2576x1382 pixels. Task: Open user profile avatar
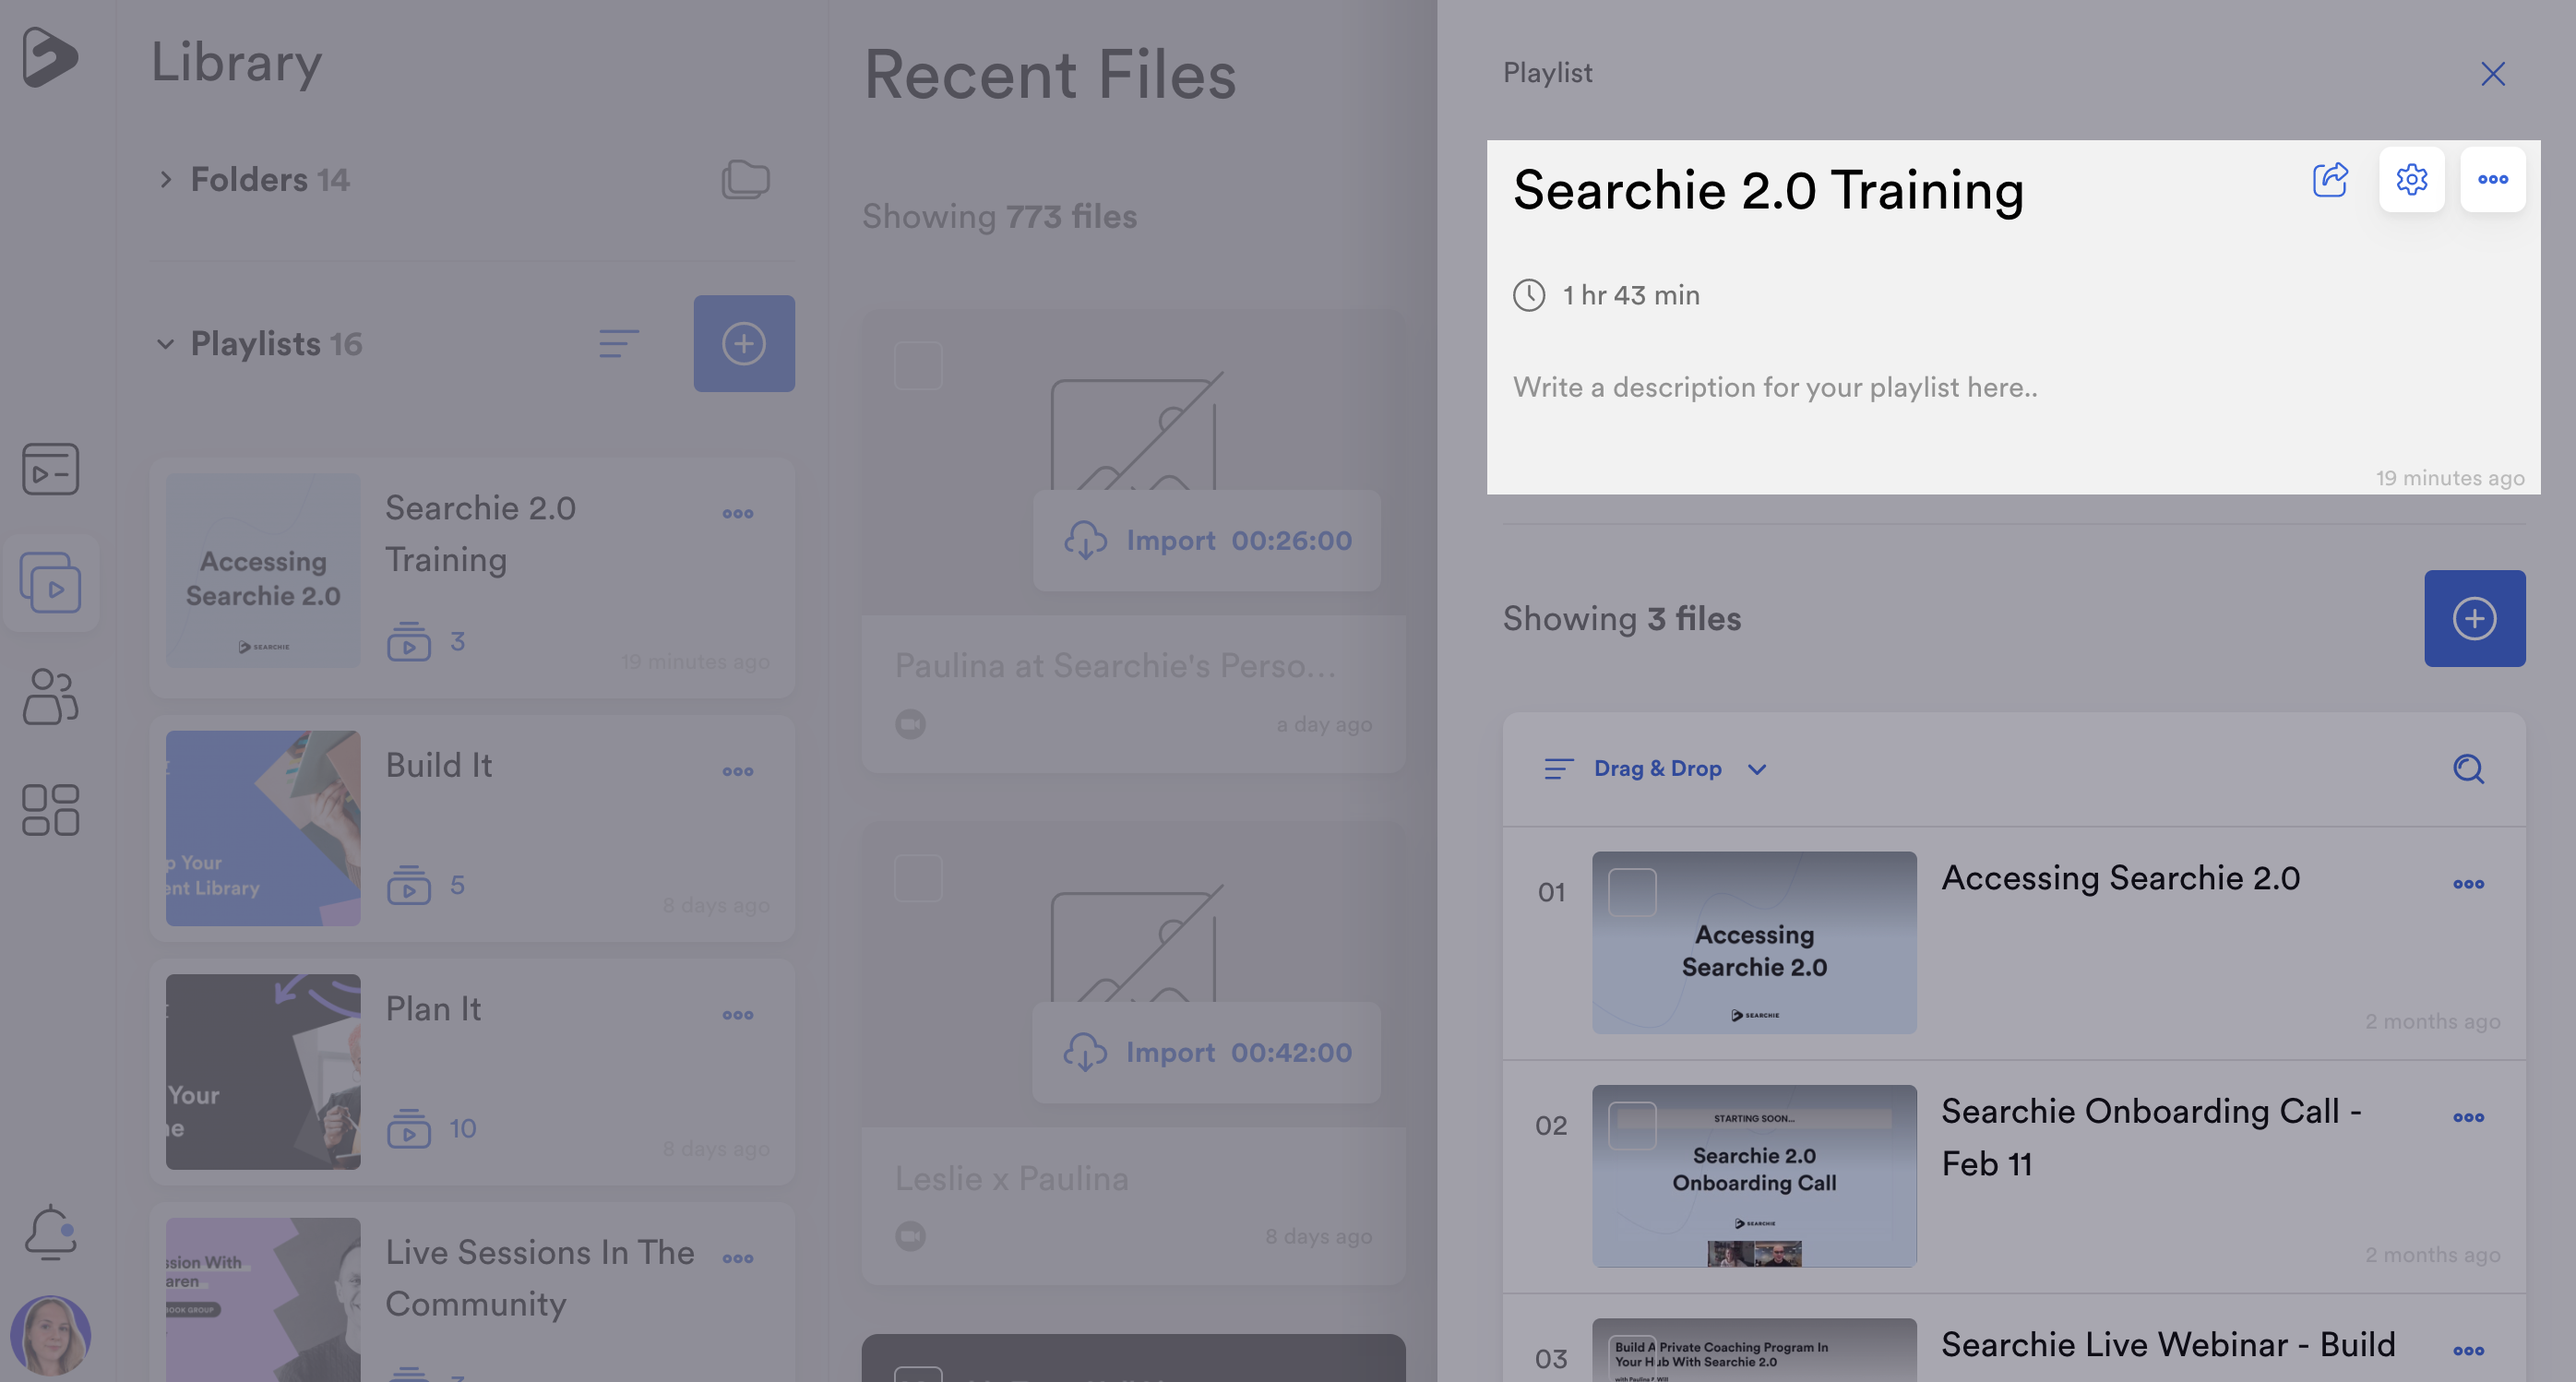(50, 1336)
